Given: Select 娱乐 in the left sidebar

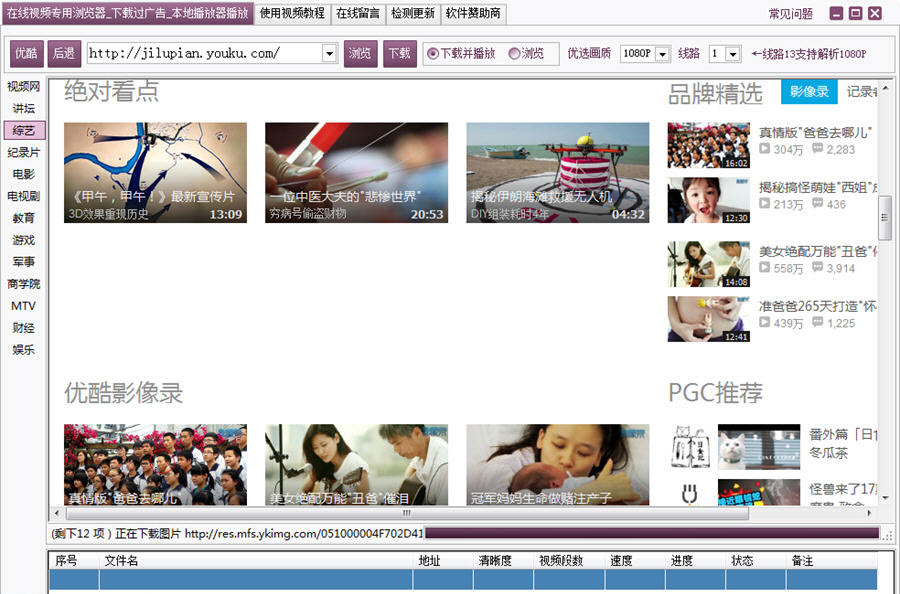Looking at the screenshot, I should (24, 350).
